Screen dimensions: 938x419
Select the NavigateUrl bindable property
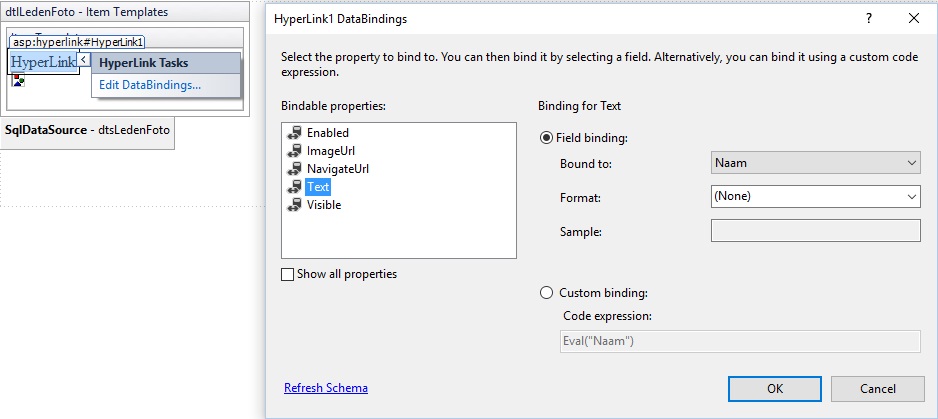click(337, 169)
